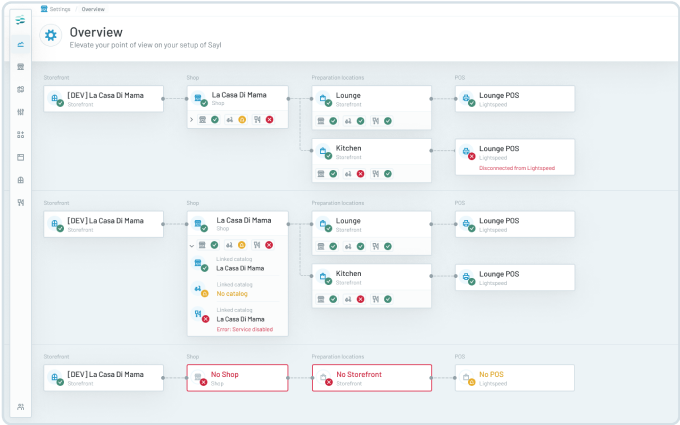Click the globe icon in left sidebar
This screenshot has width=680, height=425.
click(20, 180)
